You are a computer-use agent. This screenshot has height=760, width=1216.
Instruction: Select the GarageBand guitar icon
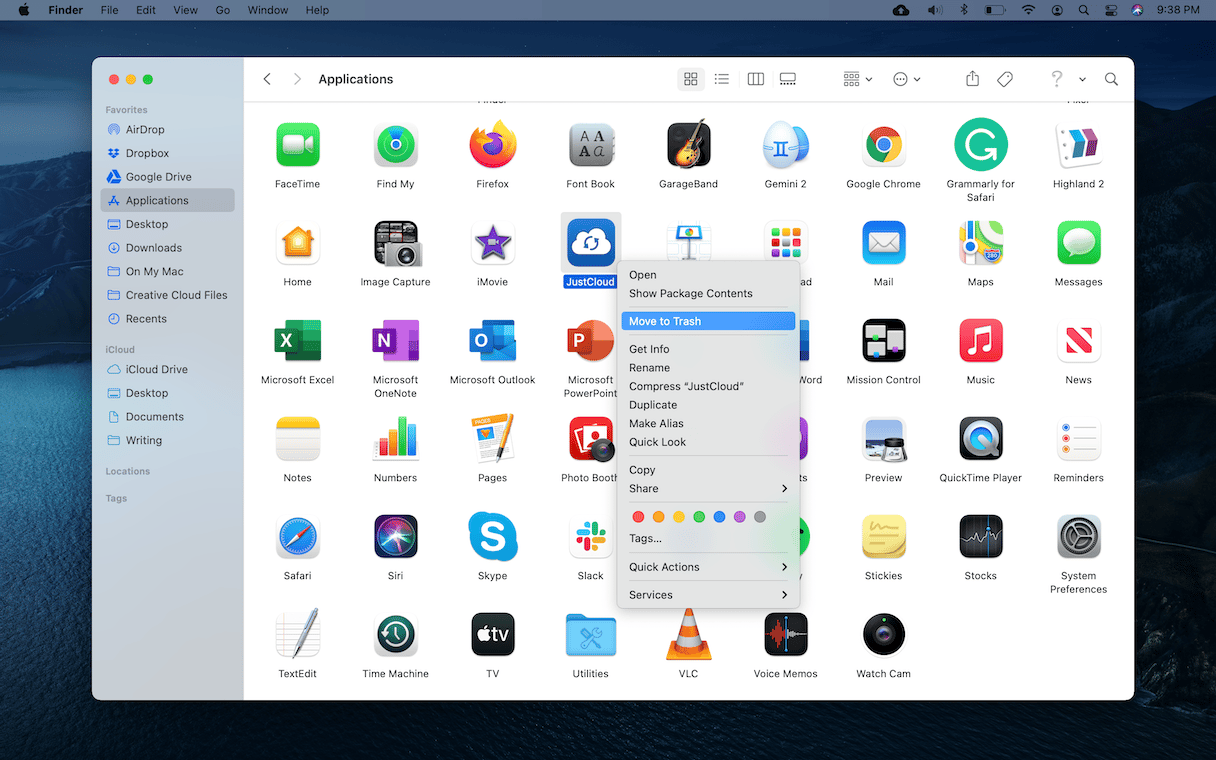(688, 146)
